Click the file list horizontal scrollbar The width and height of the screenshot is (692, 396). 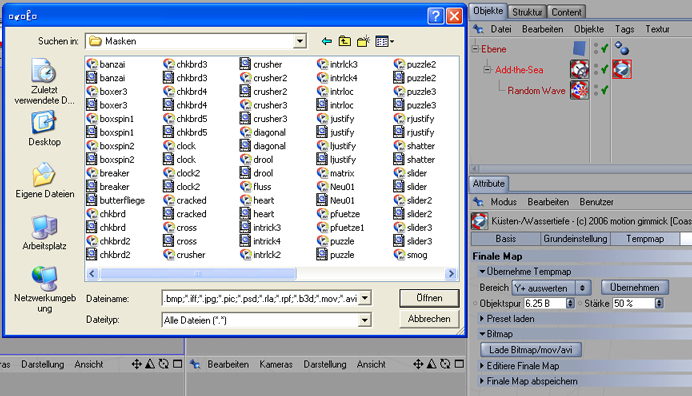(x=271, y=274)
